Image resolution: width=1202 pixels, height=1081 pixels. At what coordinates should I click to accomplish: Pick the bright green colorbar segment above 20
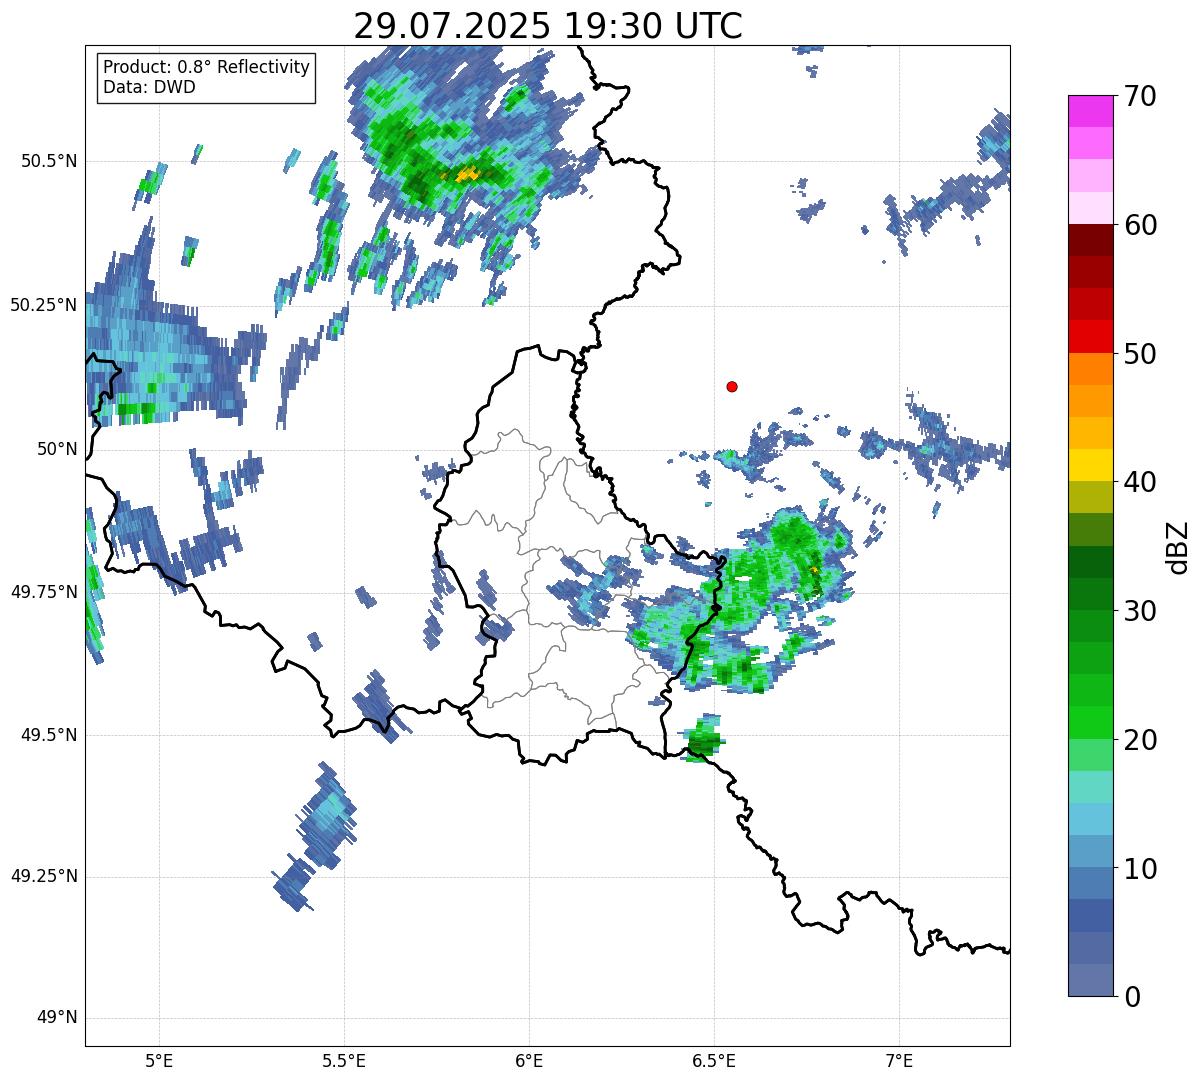coord(1089,723)
